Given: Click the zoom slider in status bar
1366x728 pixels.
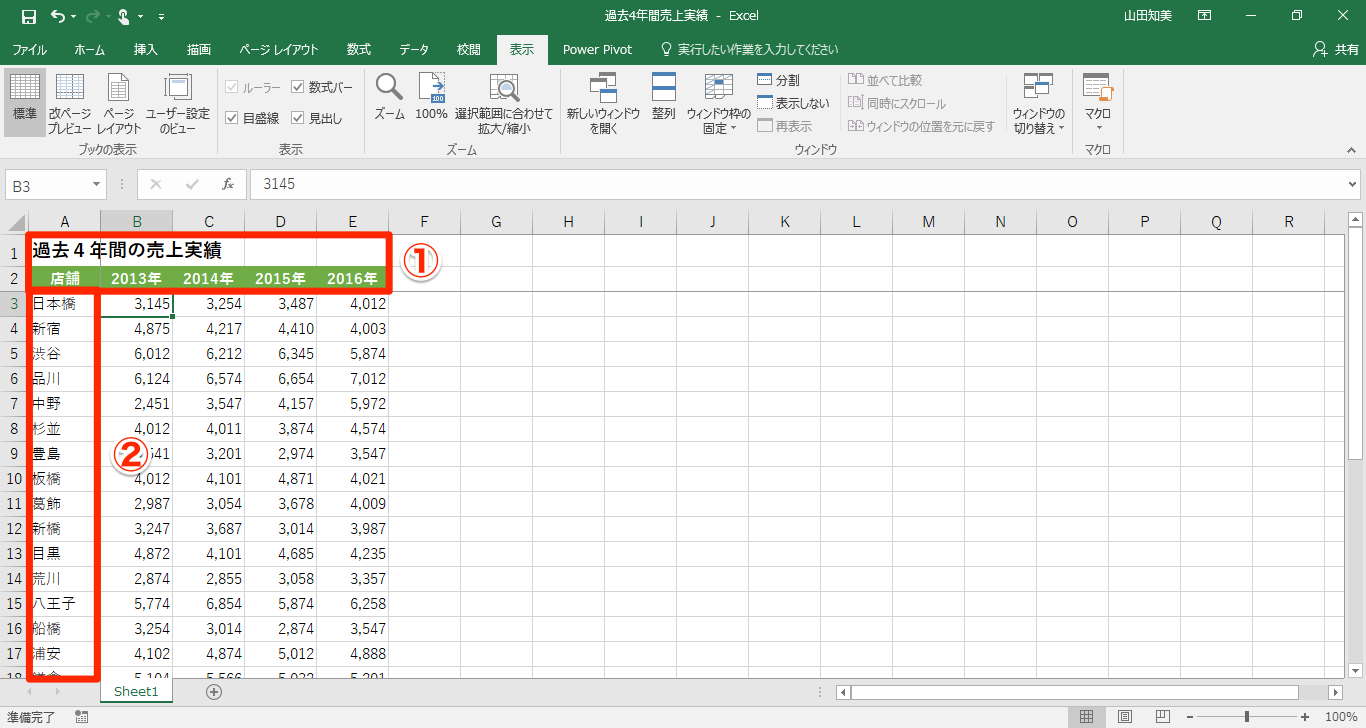Looking at the screenshot, I should click(1247, 717).
